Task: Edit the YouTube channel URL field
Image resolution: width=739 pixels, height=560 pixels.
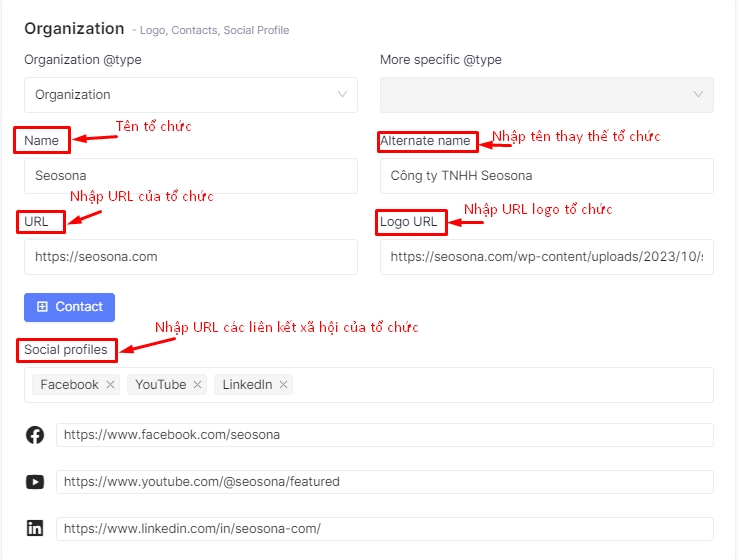Action: (x=385, y=482)
